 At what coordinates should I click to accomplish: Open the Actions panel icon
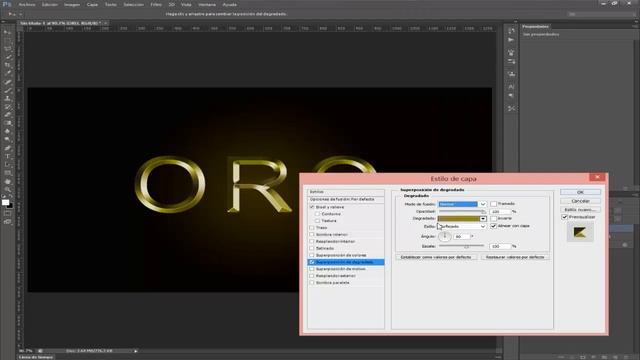pyautogui.click(x=511, y=40)
